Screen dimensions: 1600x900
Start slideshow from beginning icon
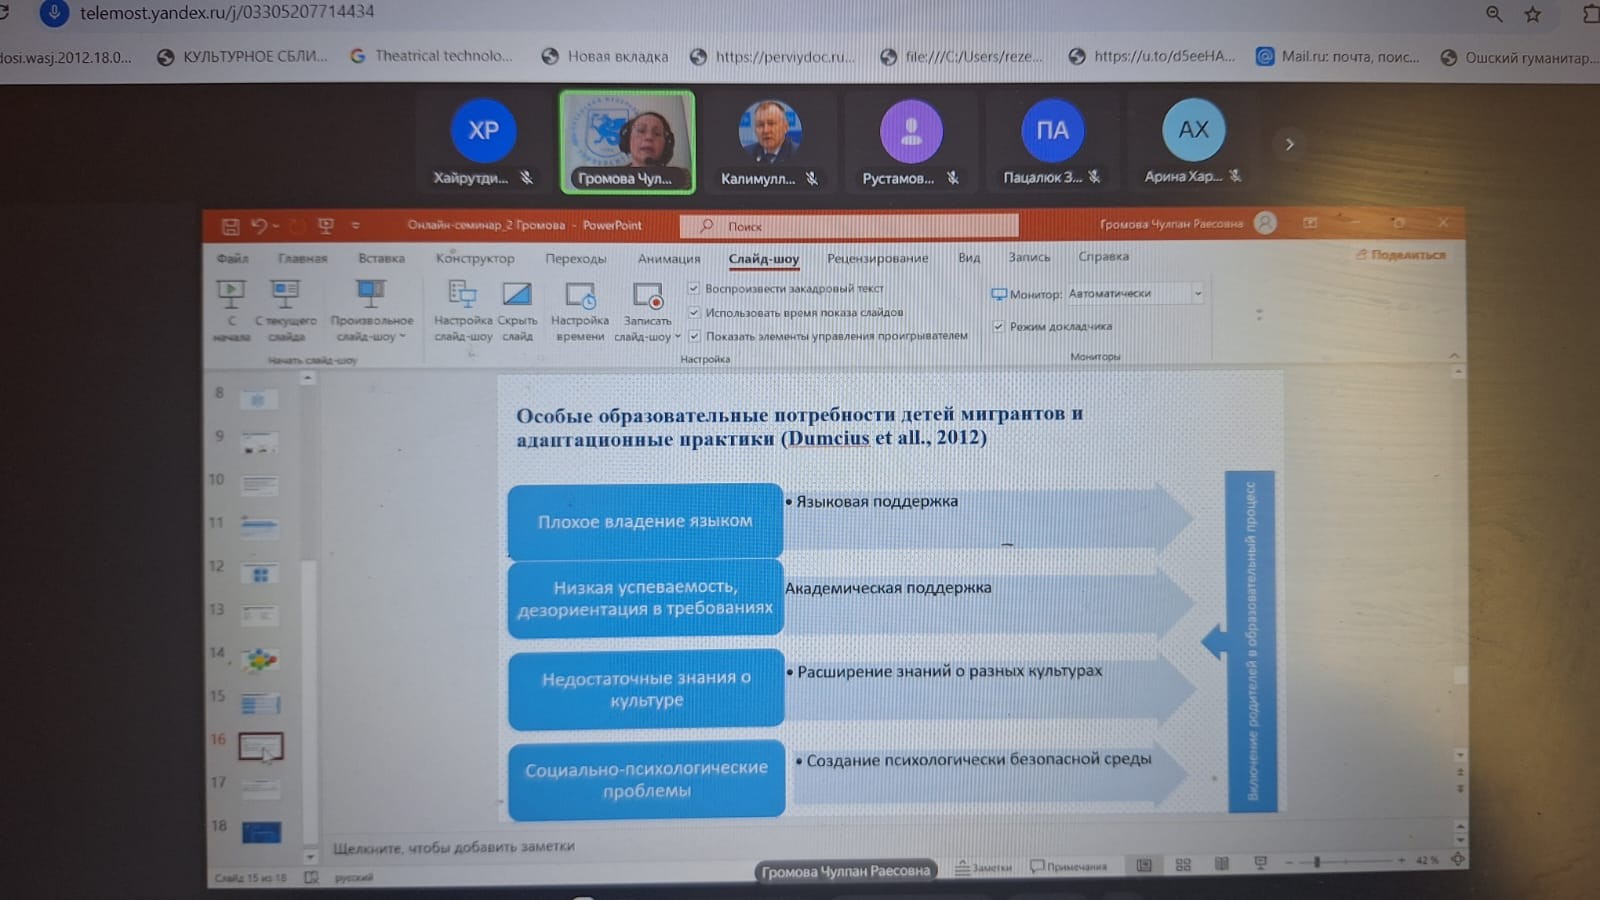(231, 295)
